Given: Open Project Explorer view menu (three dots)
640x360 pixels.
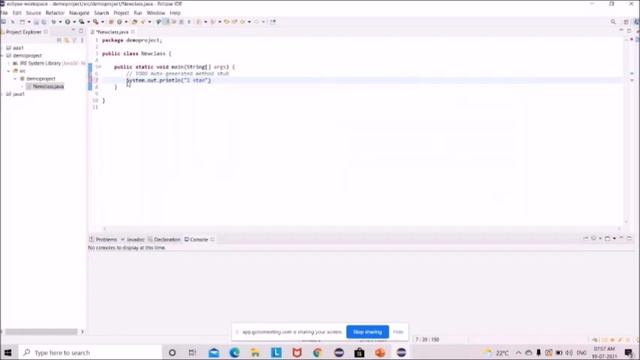Looking at the screenshot, I should point(82,40).
